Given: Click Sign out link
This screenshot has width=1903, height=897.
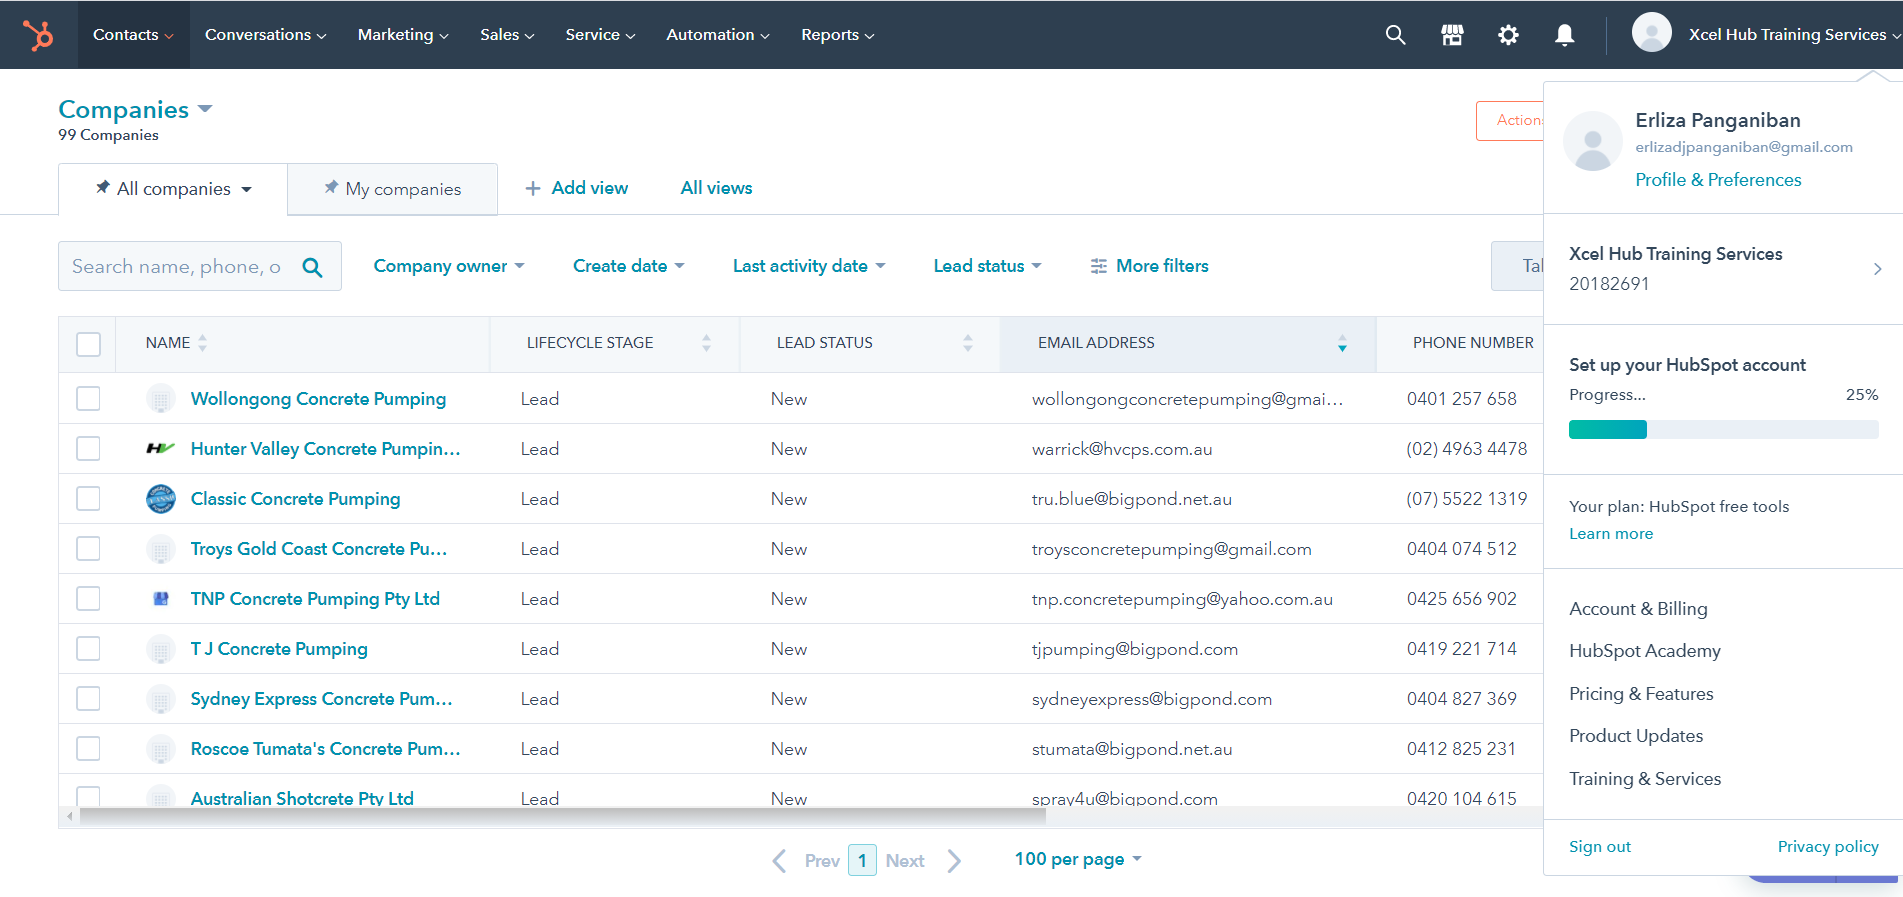Looking at the screenshot, I should [1599, 847].
